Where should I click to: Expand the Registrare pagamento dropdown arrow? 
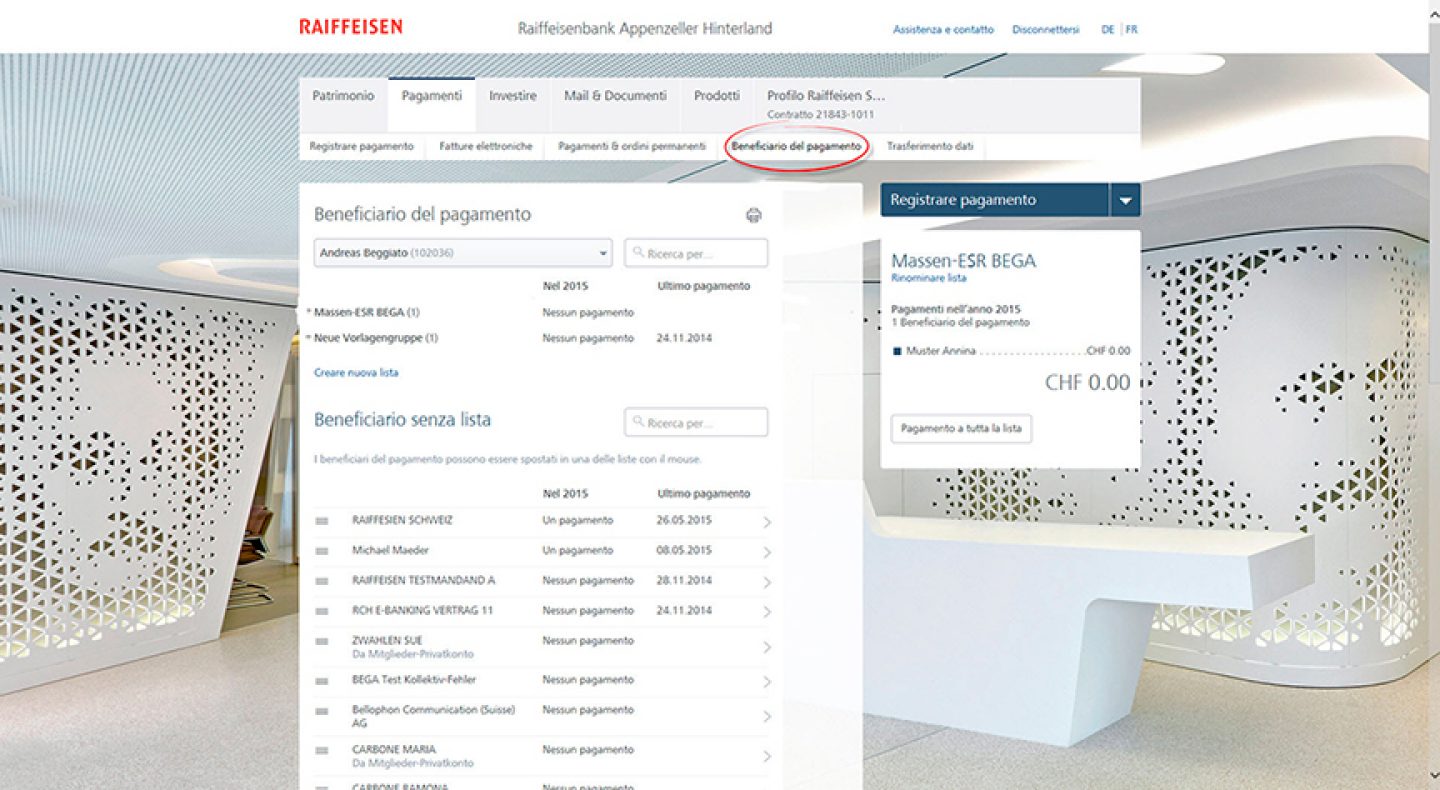point(1125,200)
